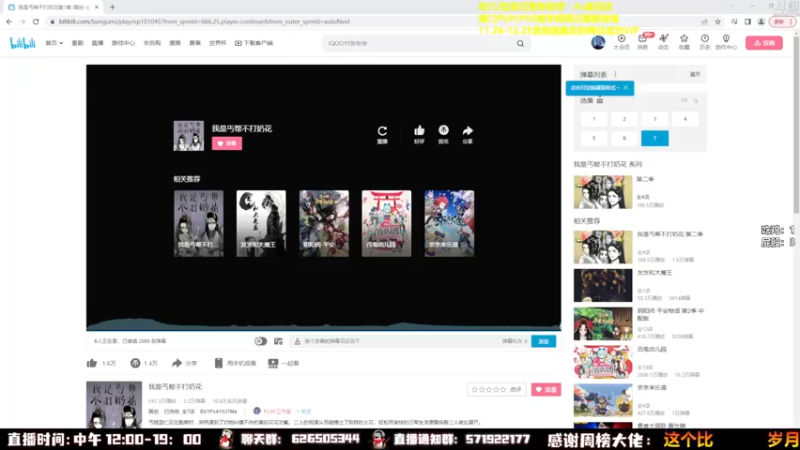Click the bilibili logo
The image size is (800, 450).
[x=23, y=43]
